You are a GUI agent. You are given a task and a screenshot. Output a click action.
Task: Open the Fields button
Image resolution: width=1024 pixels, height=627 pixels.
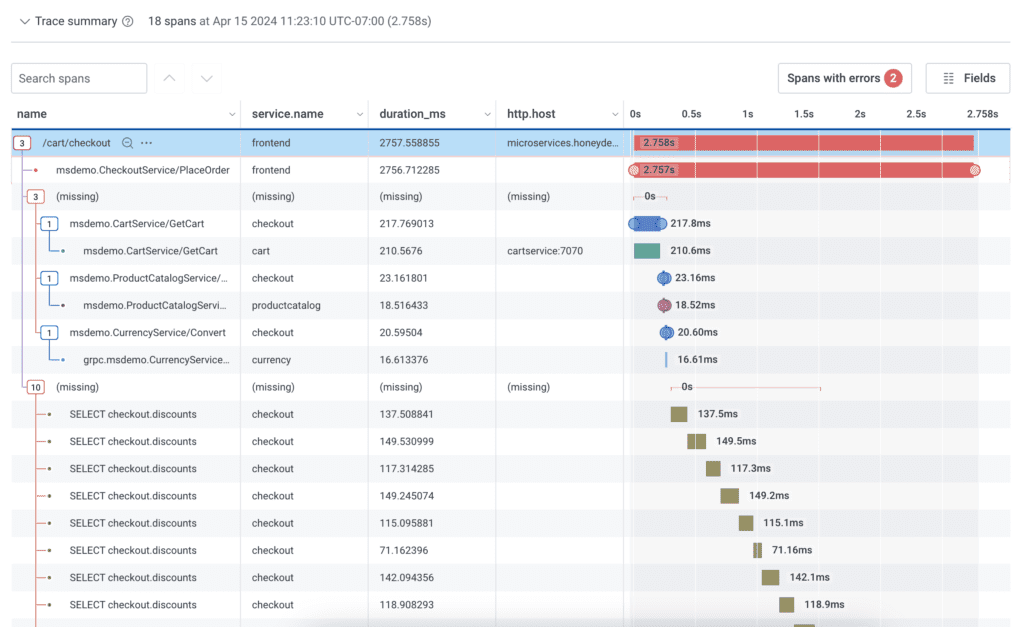(968, 78)
